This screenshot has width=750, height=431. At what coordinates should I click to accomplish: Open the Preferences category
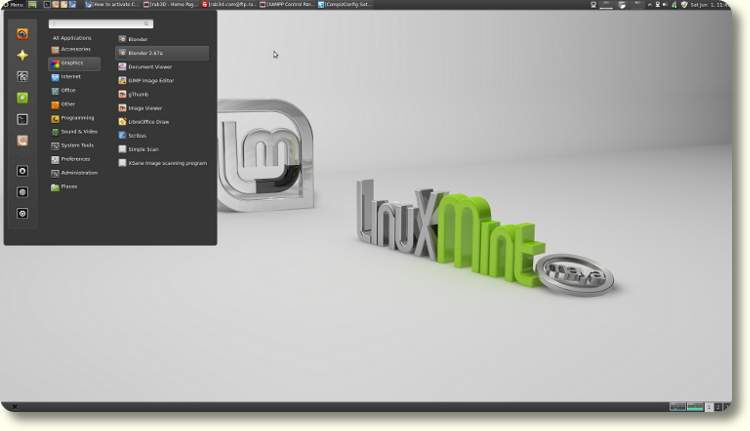[70, 159]
